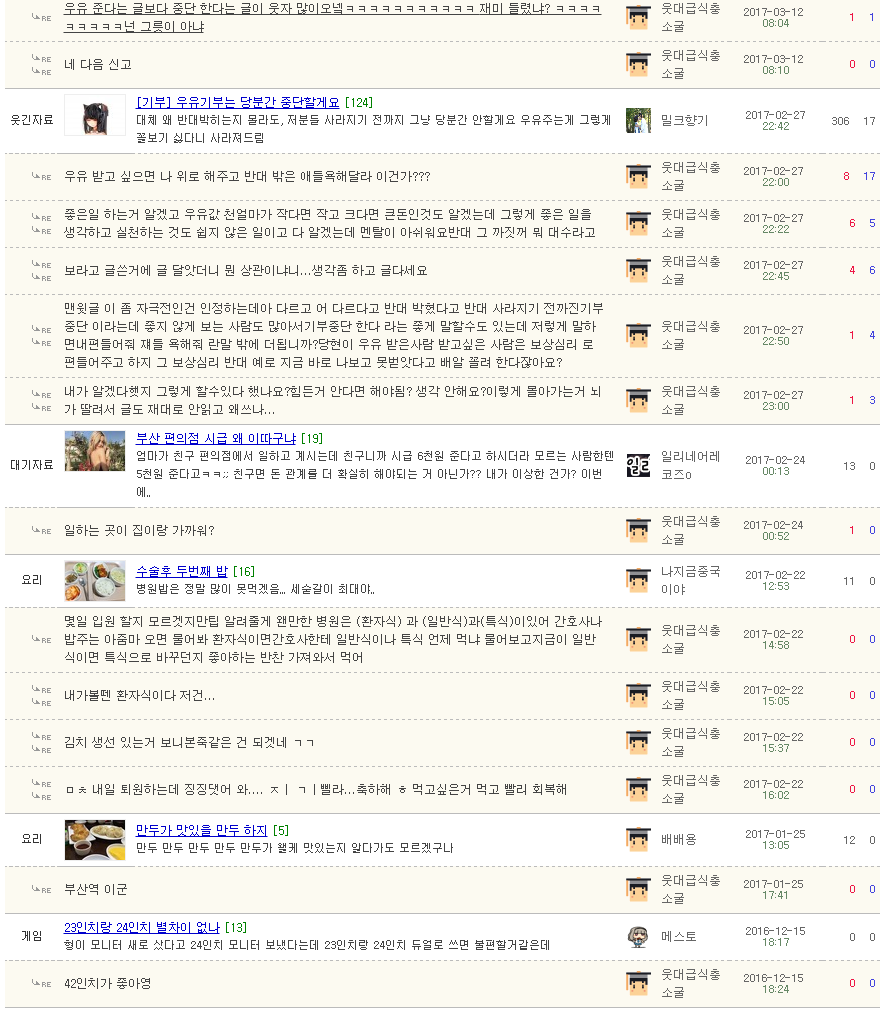Click the avatar beside the 42인치가 좋아영 comment
This screenshot has height=1013, width=886.
pyautogui.click(x=638, y=983)
